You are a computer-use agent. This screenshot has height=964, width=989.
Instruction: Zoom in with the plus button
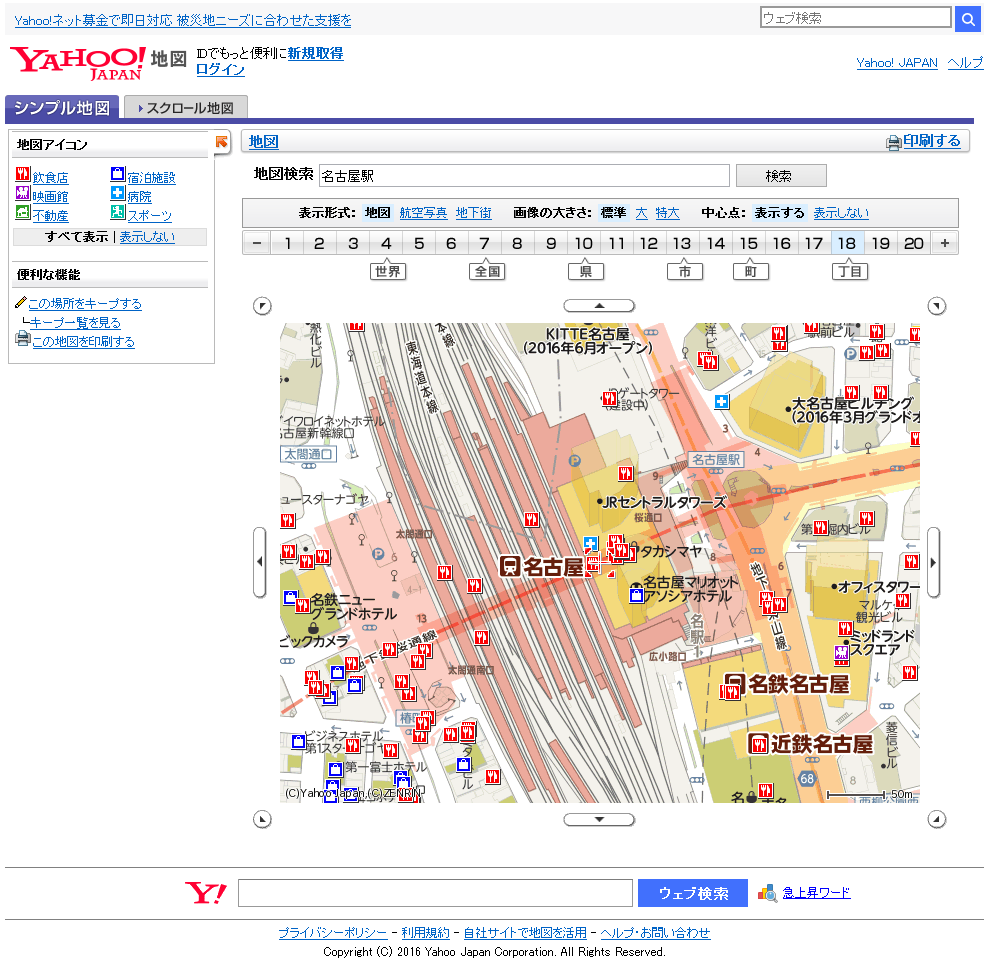tap(944, 243)
